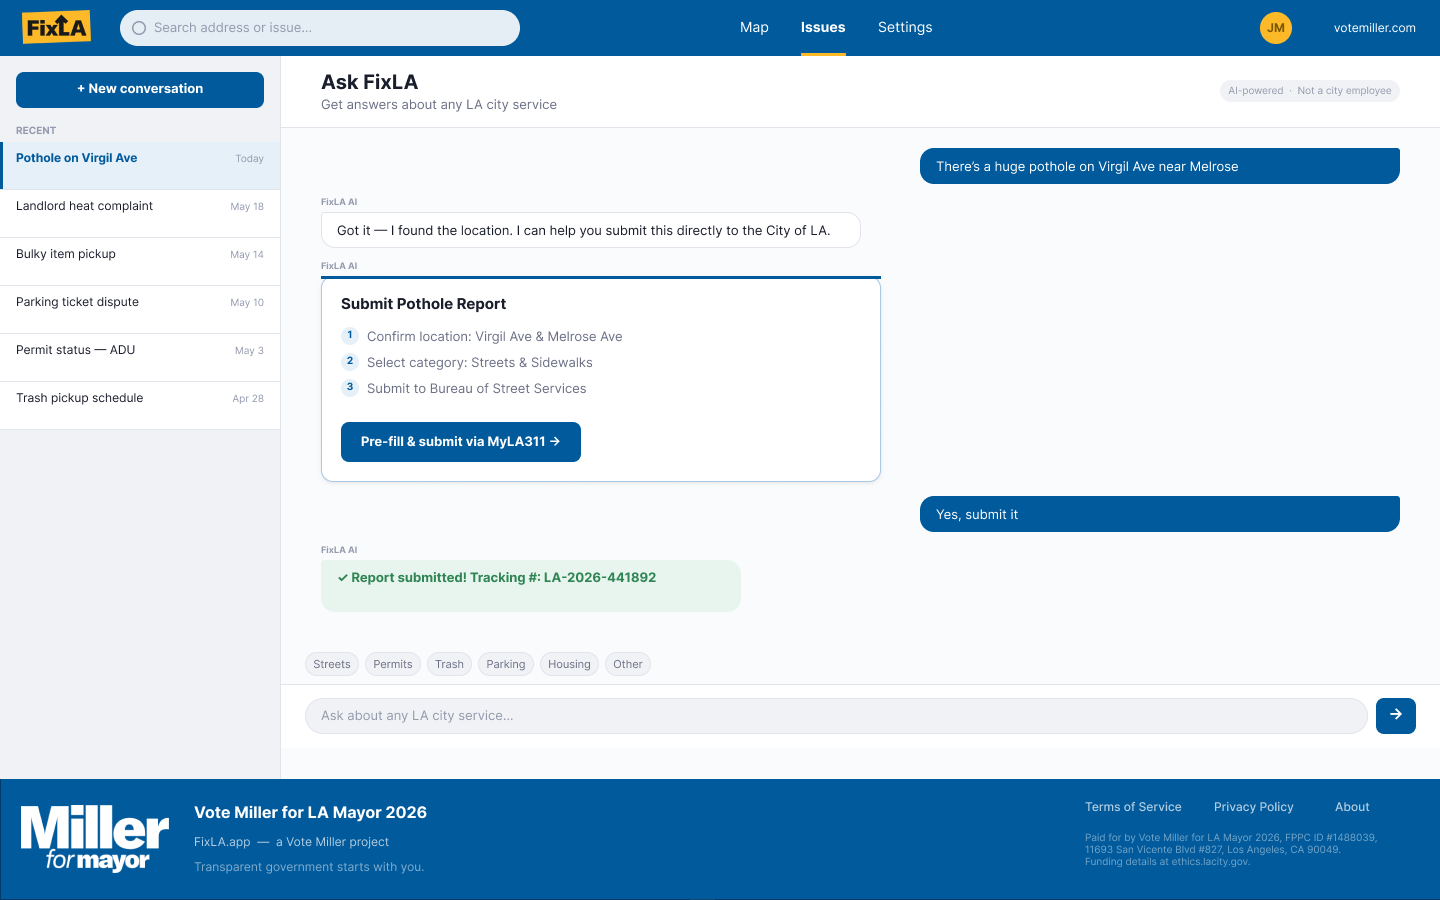Open the Settings tab
This screenshot has width=1440, height=900.
pos(905,28)
